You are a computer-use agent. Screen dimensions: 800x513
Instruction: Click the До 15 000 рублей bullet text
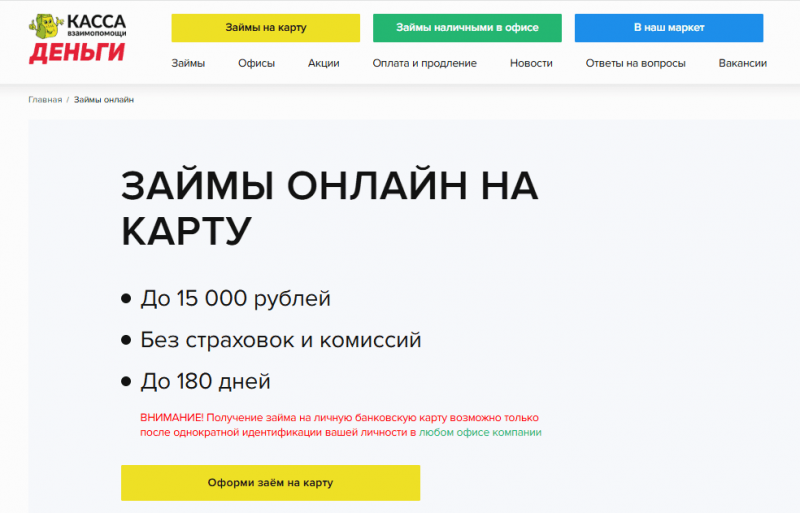pos(235,298)
